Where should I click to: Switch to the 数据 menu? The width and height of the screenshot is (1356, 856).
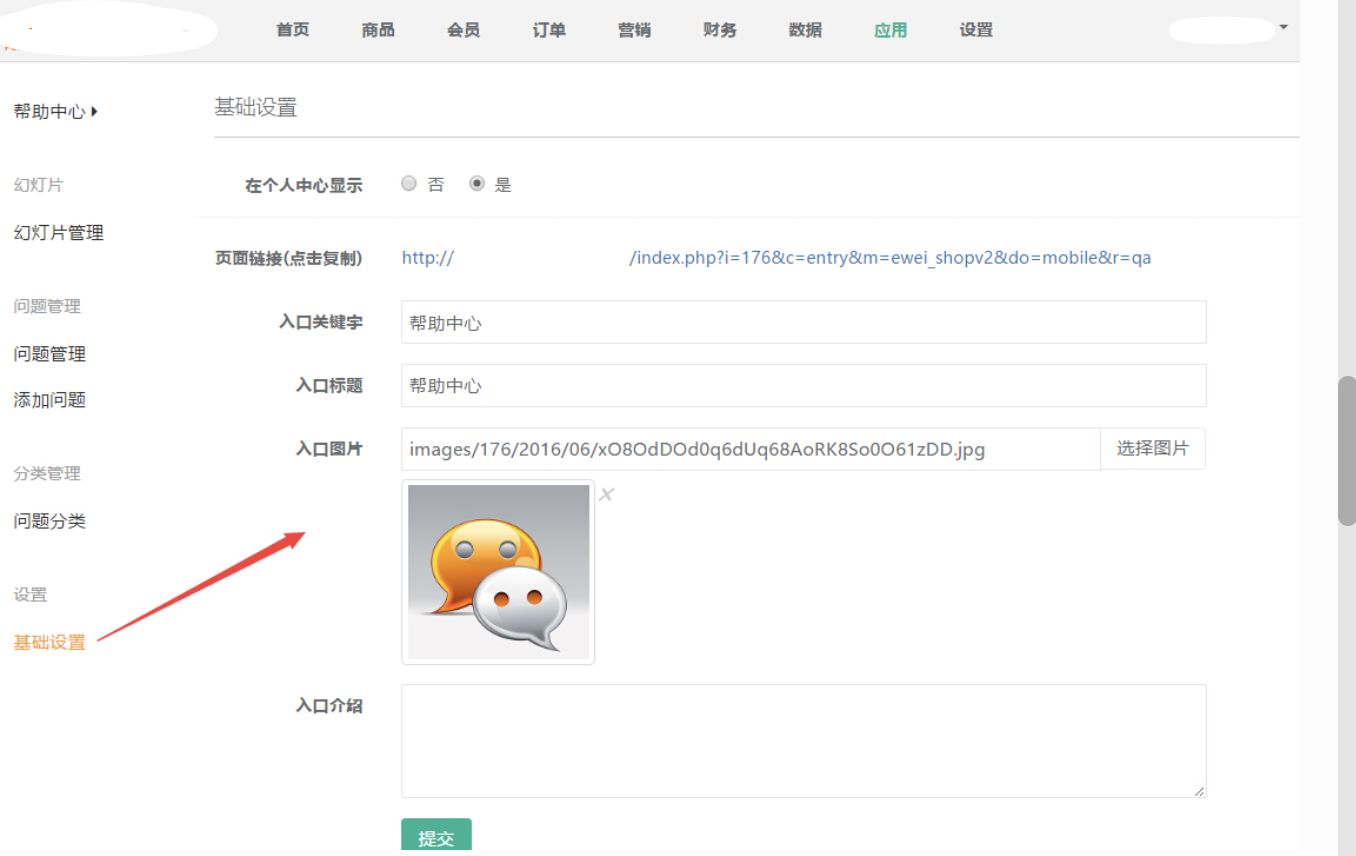point(805,30)
